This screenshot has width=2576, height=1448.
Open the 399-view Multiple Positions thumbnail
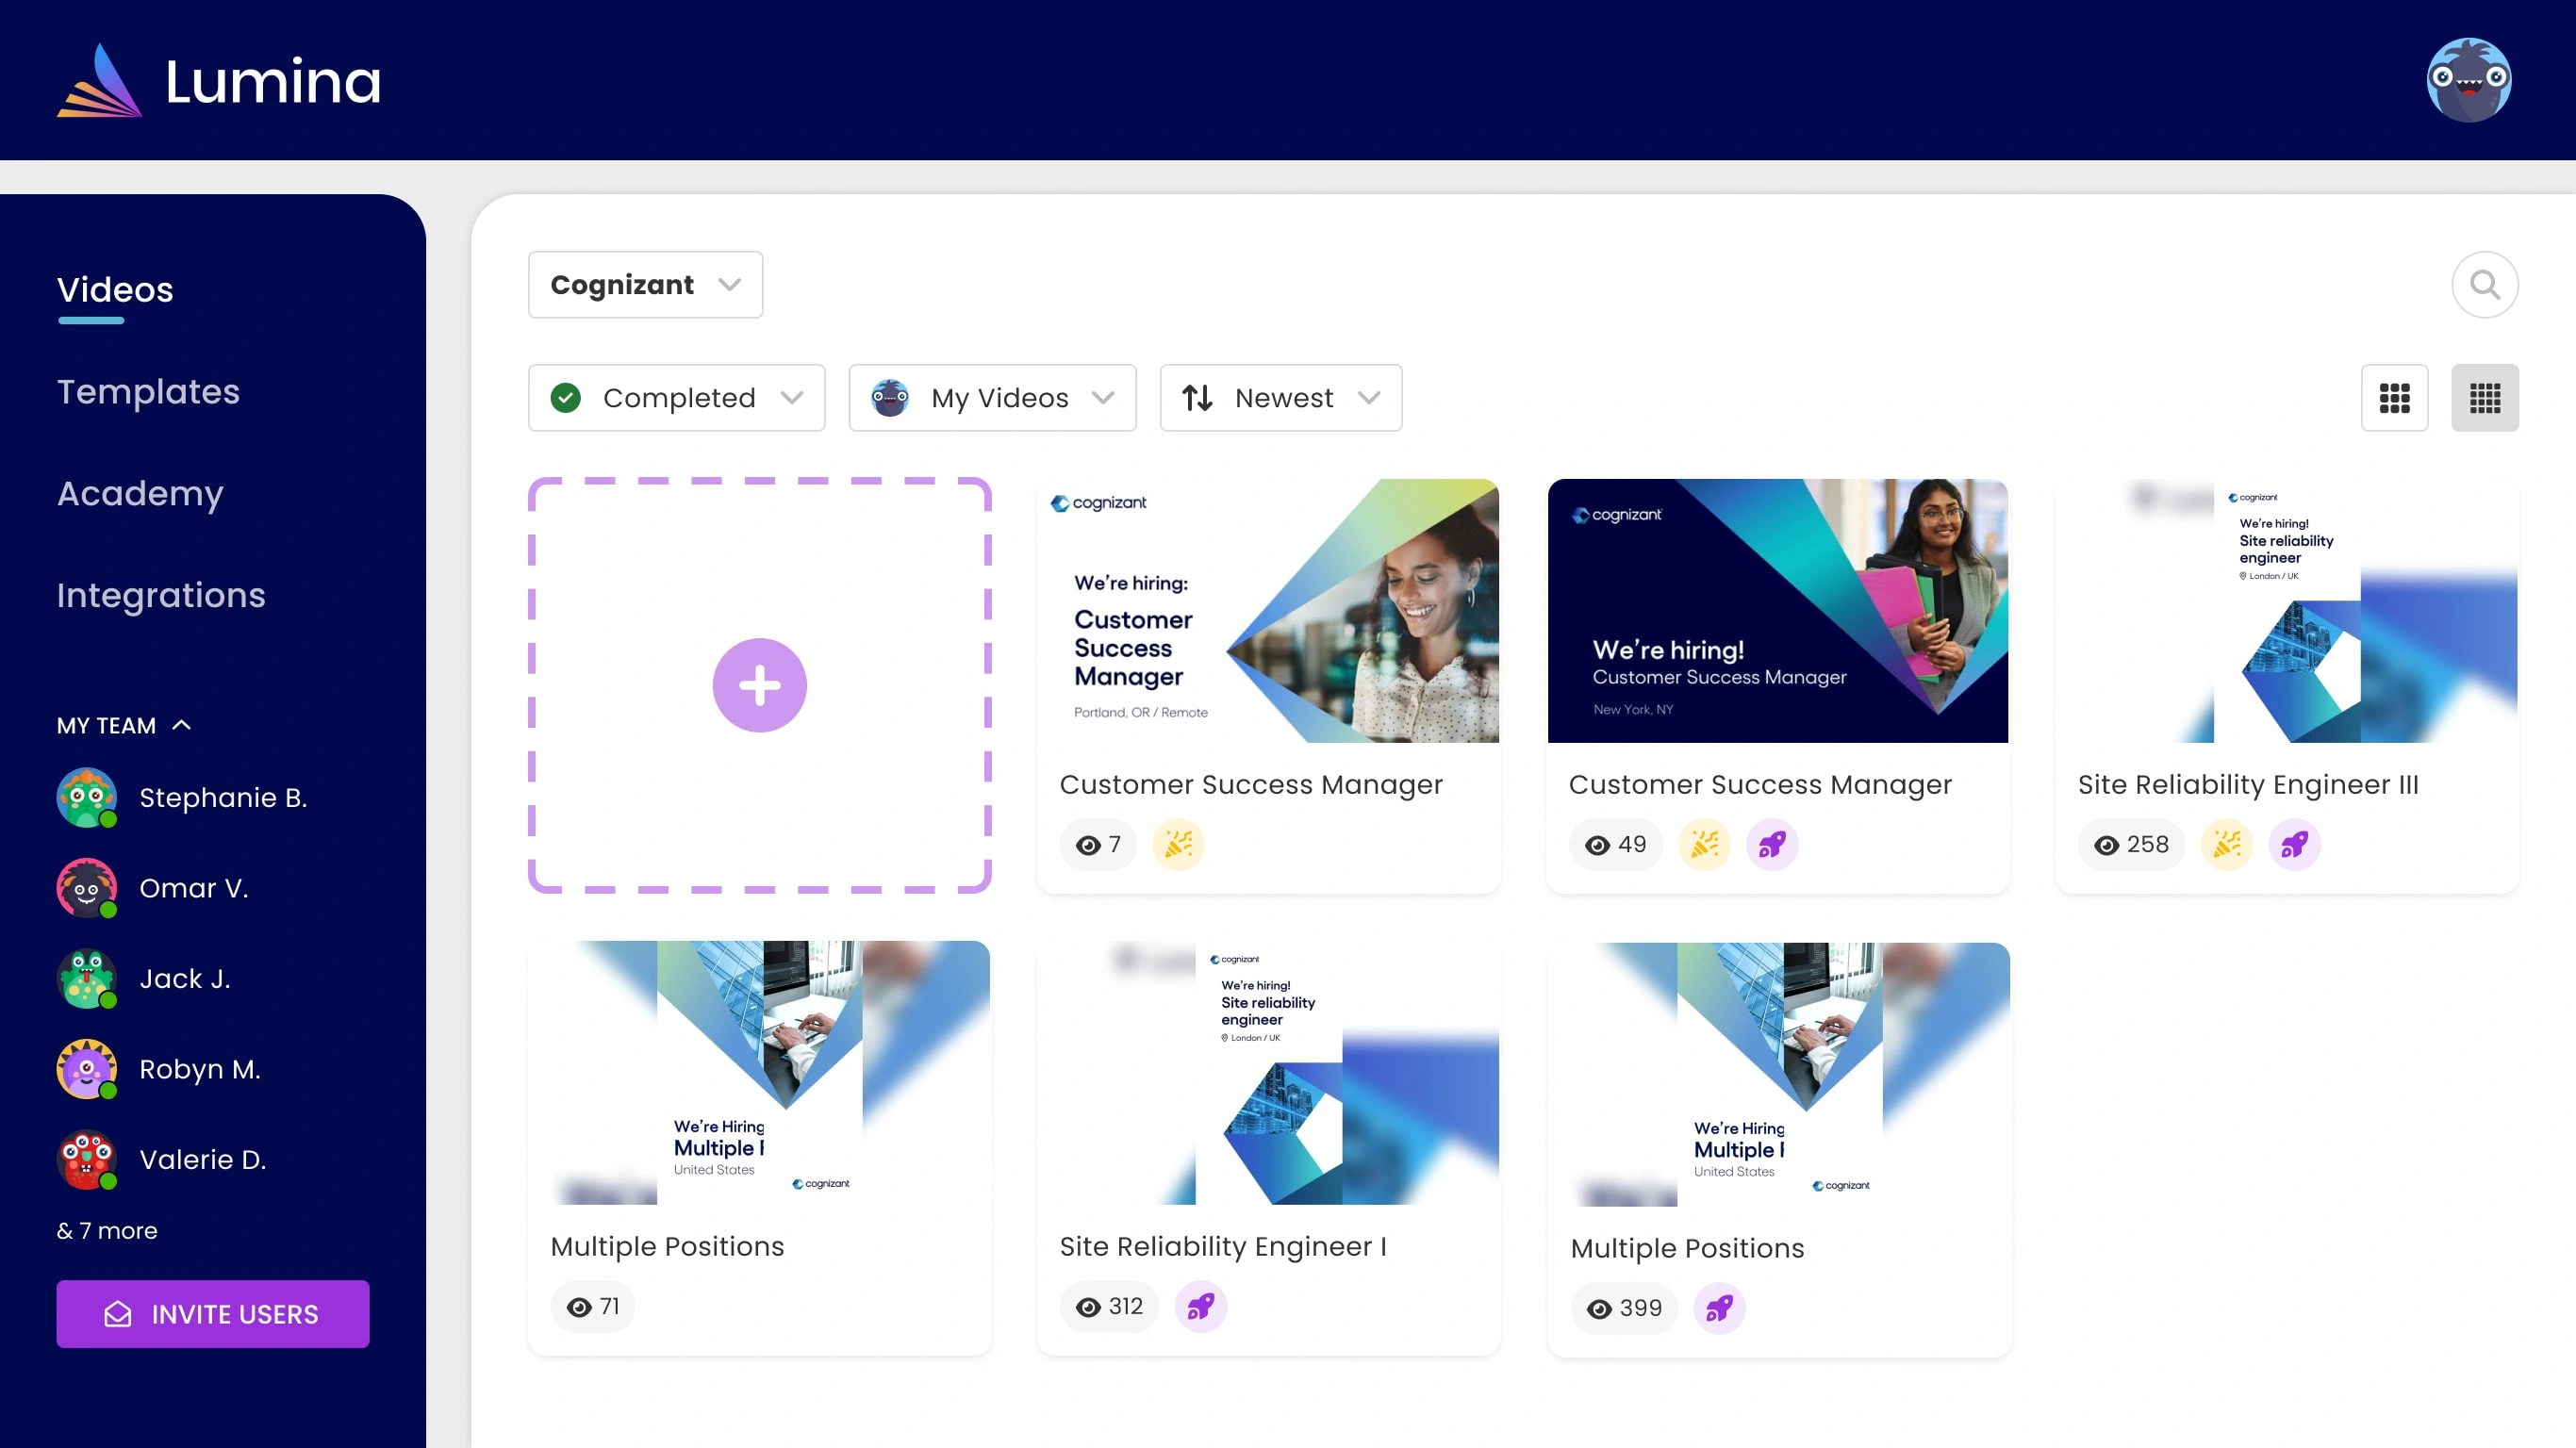[1778, 1075]
